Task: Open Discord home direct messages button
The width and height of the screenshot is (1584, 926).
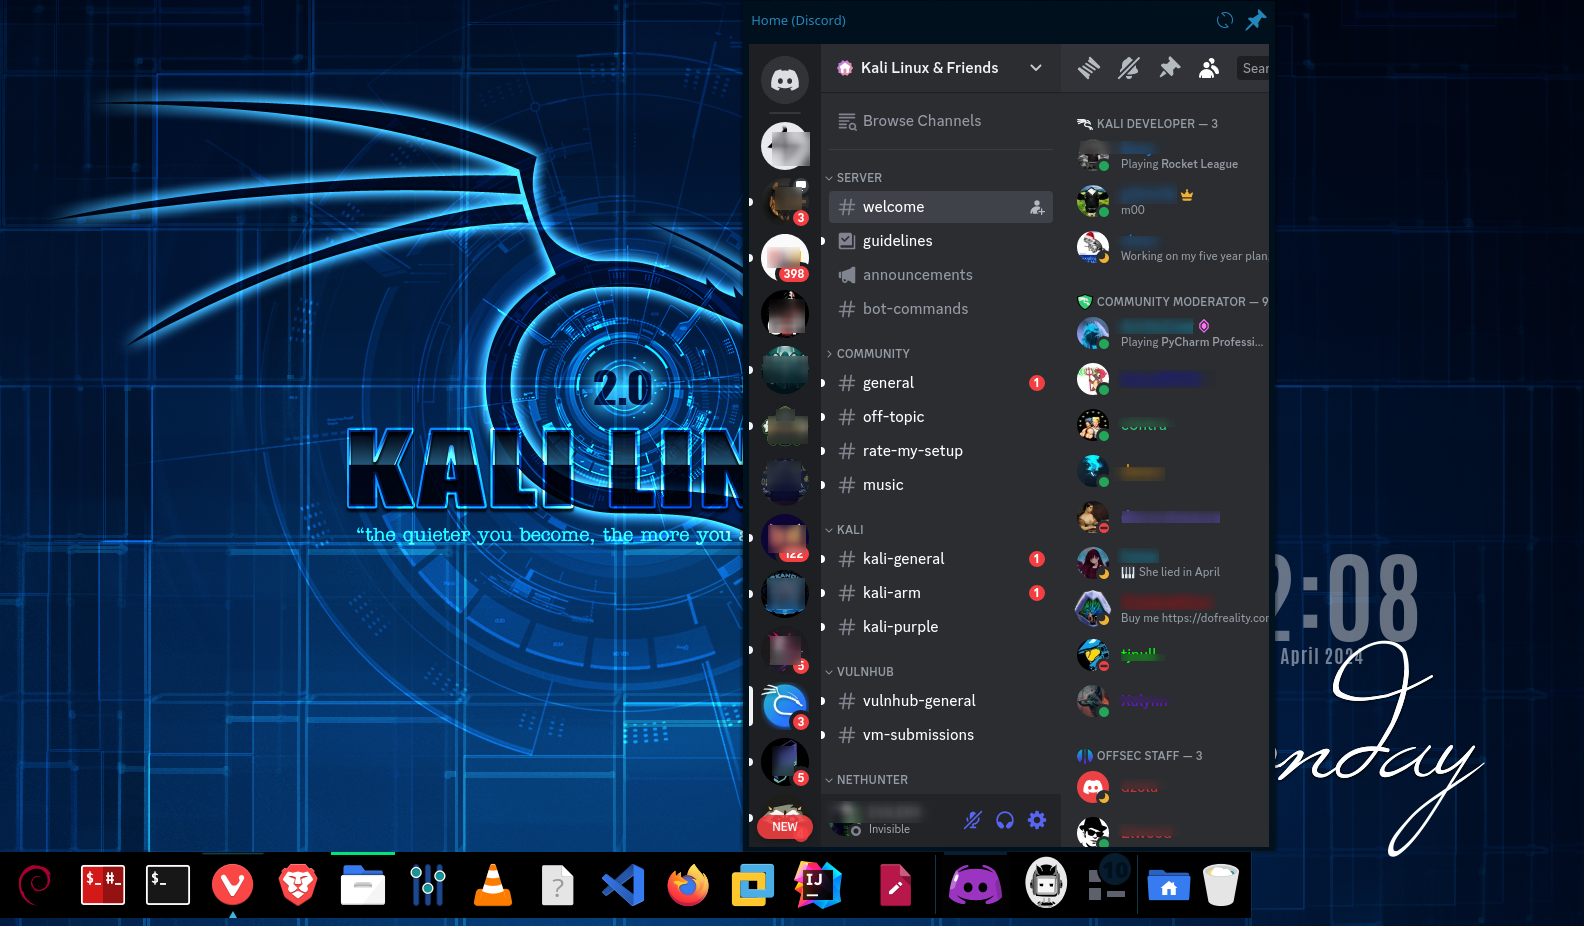Action: click(785, 80)
